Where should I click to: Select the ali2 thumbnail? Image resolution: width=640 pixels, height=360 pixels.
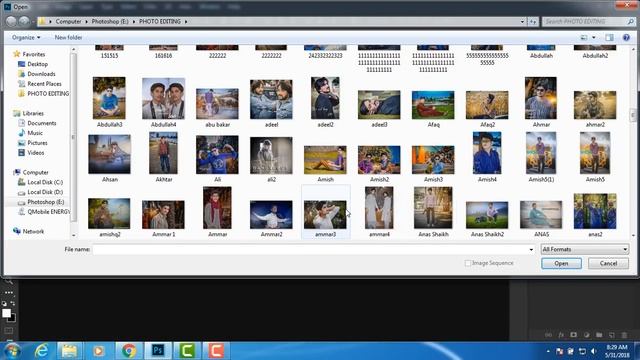(x=271, y=156)
